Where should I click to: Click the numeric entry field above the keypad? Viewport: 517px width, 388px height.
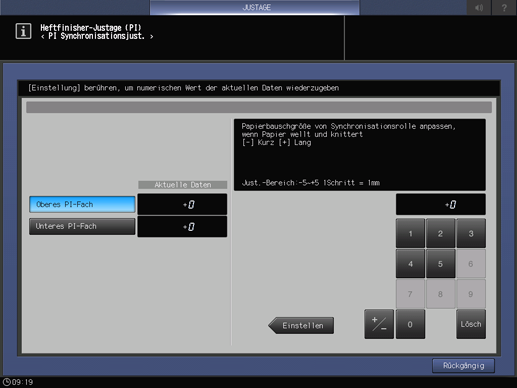pos(441,204)
